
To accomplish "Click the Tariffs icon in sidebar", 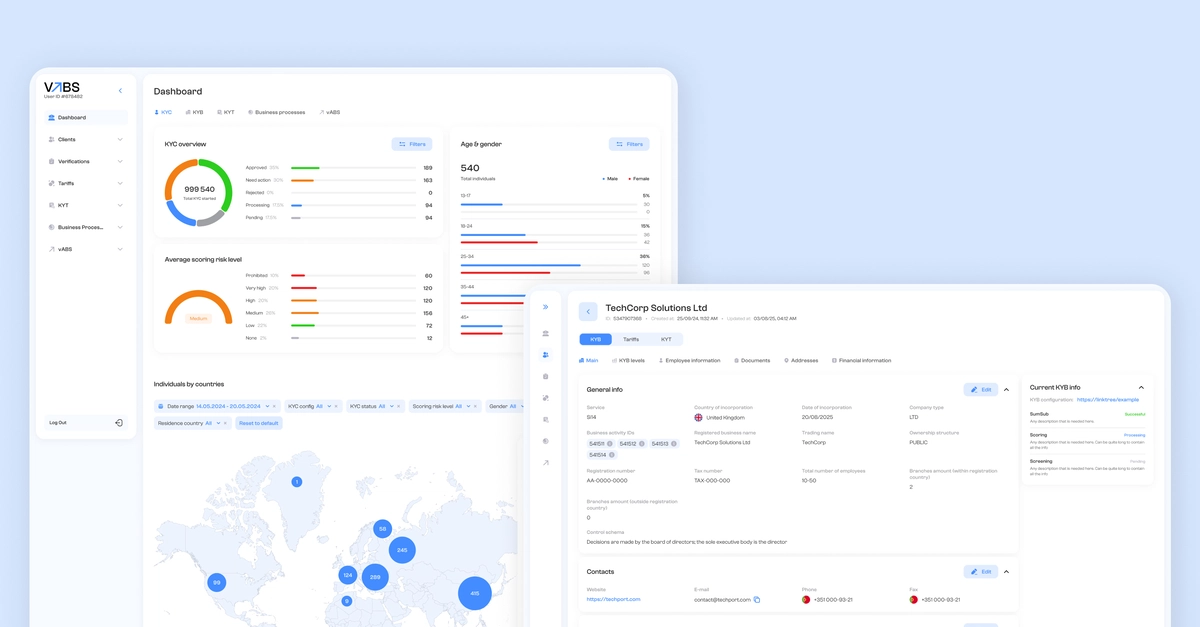I will [52, 184].
